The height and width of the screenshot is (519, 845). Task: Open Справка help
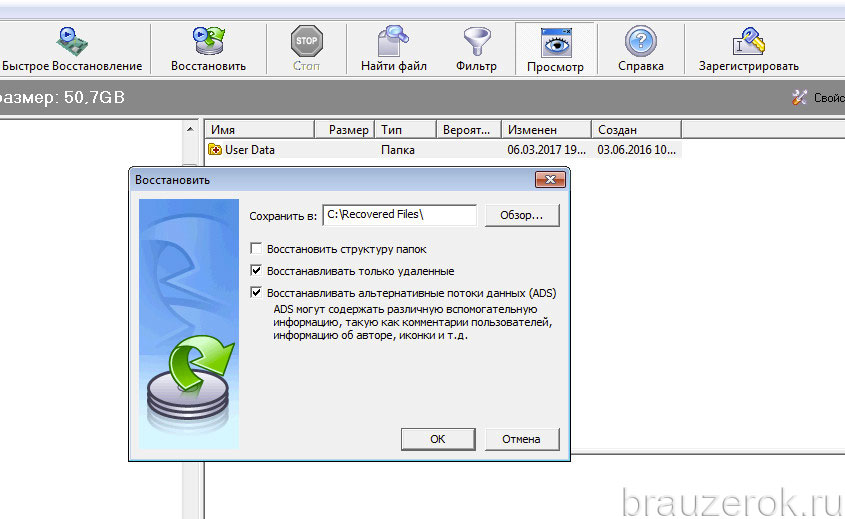click(x=641, y=50)
